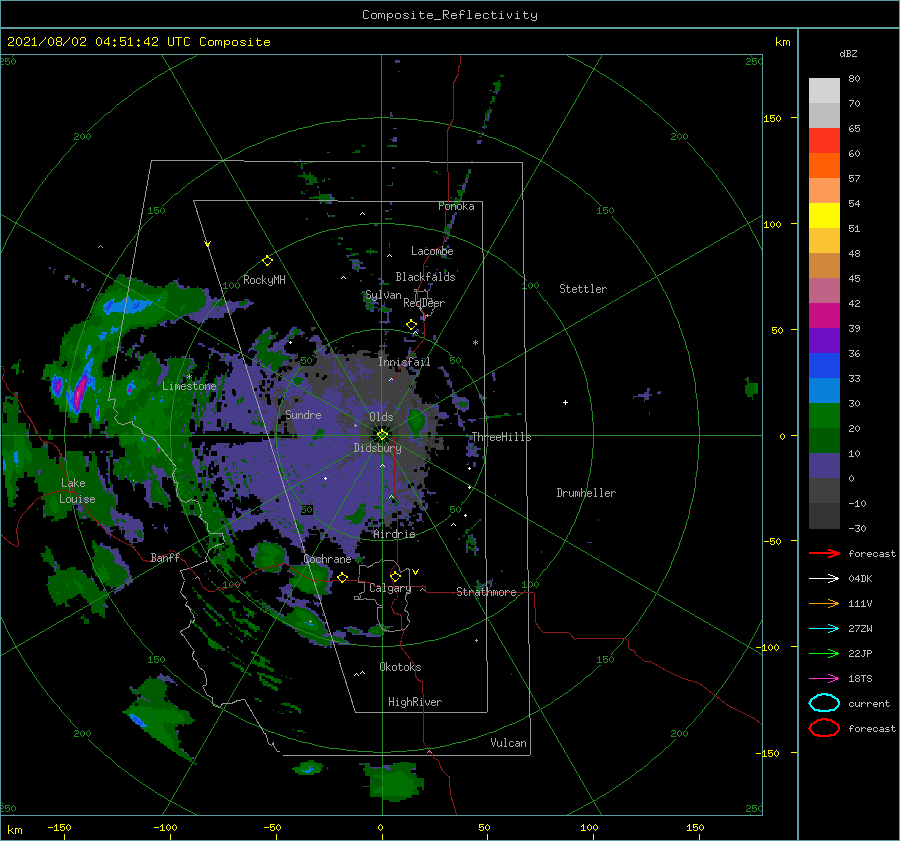Click the yellow diamond marker above Calgary
This screenshot has height=841, width=900.
coord(395,576)
